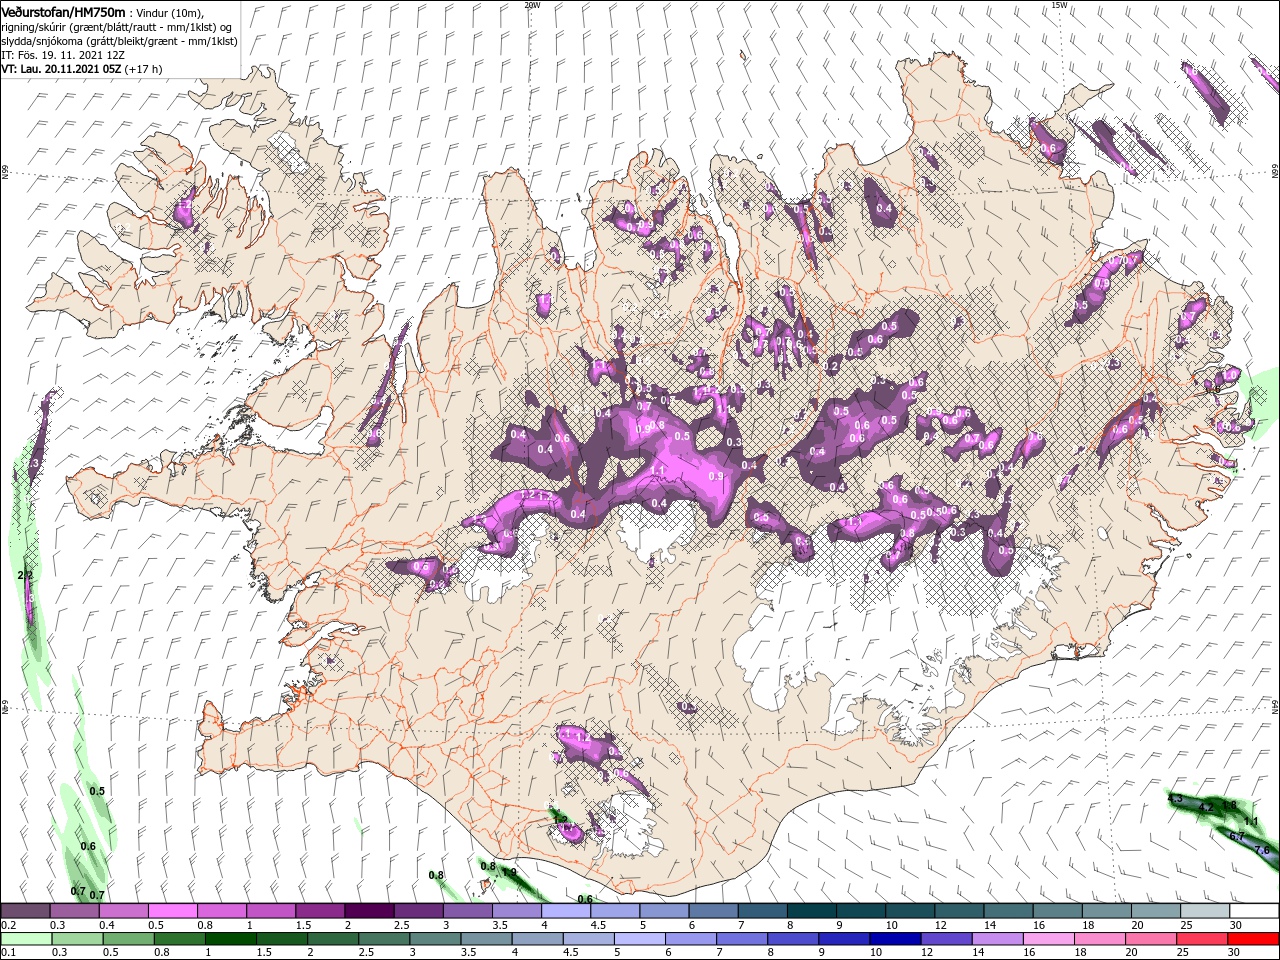Viewport: 1280px width, 960px height.
Task: Click the '0.1' label under the rain legend
Action: tap(8, 952)
